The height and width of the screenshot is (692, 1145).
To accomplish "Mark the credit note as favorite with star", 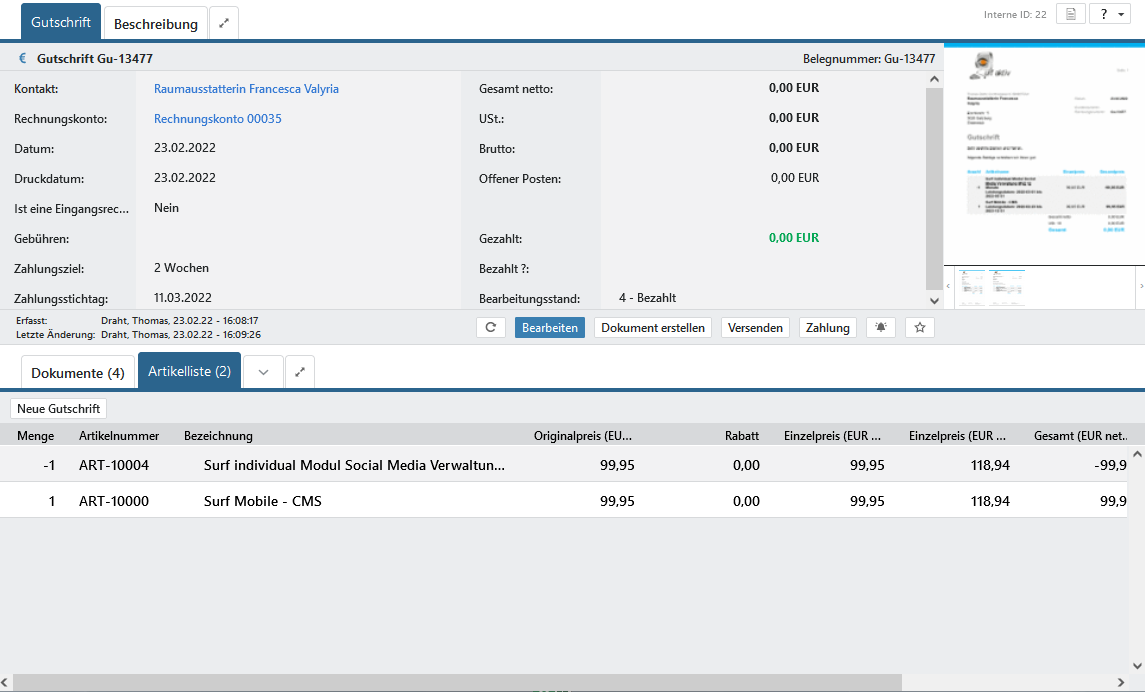I will click(x=920, y=328).
